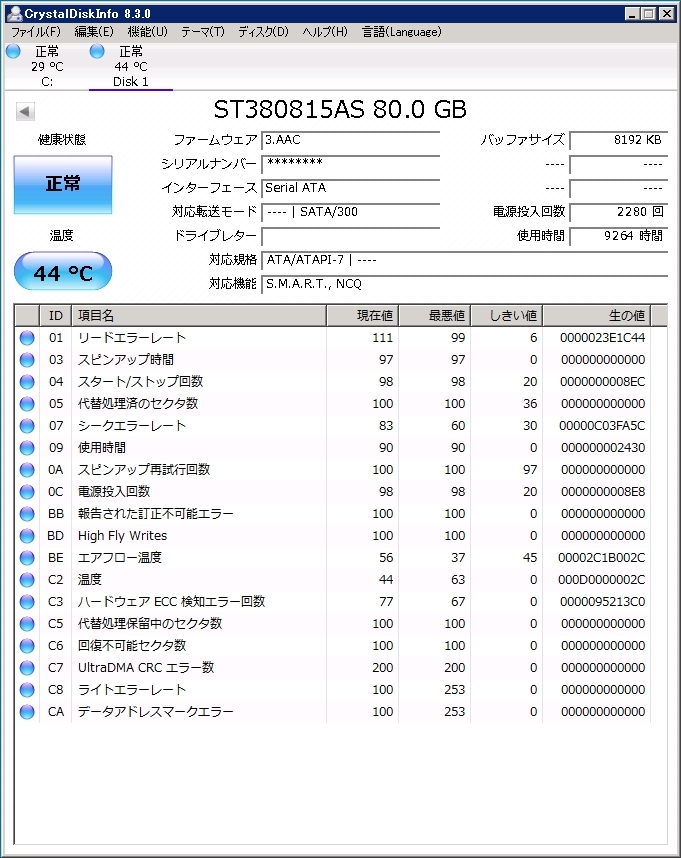Screen dimensions: 681x858
Task: Switch to the C: disk tab
Action: (47, 66)
